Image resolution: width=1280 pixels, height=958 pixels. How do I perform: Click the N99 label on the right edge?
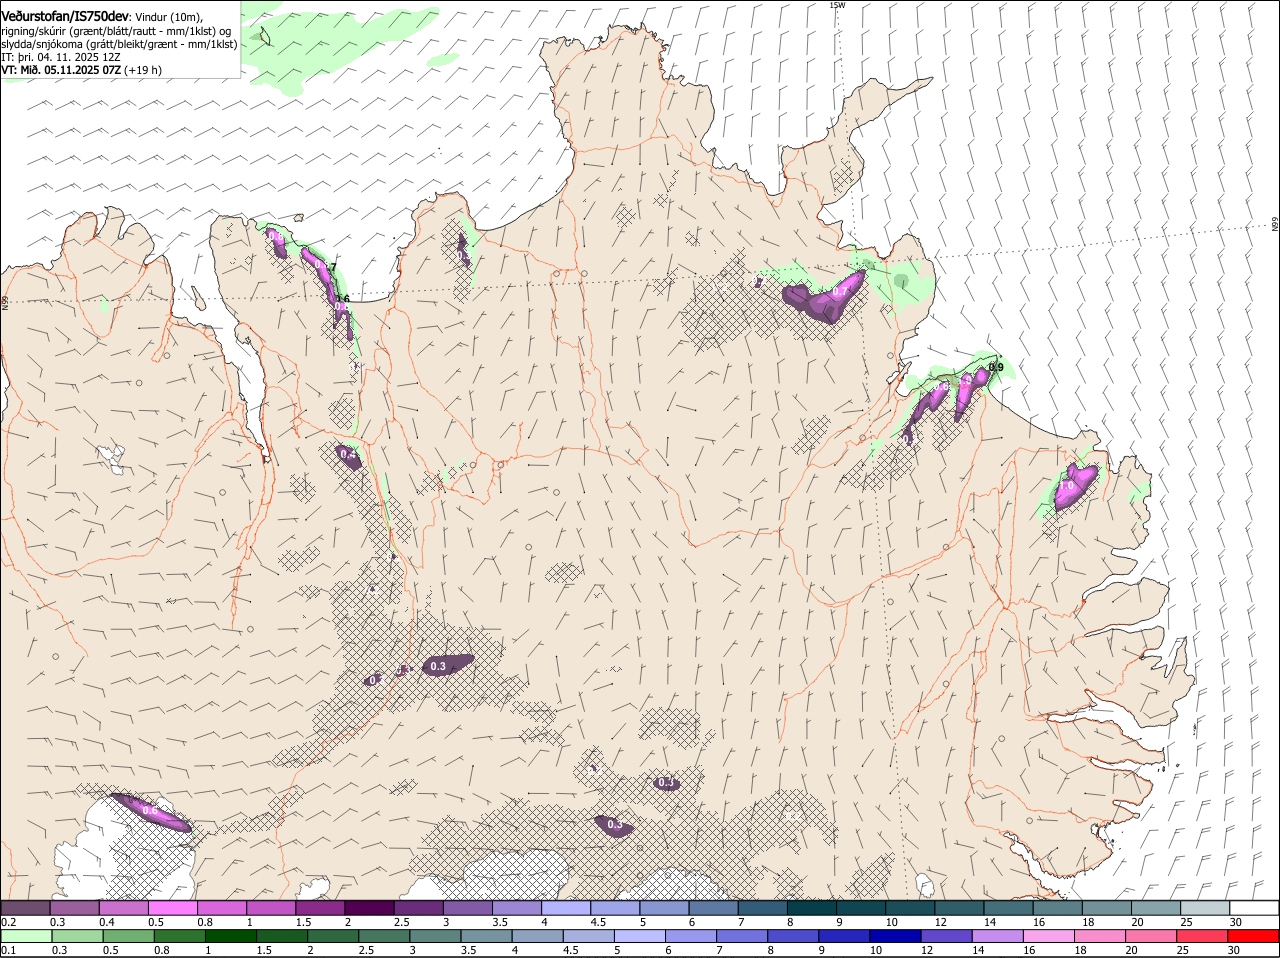(1275, 224)
